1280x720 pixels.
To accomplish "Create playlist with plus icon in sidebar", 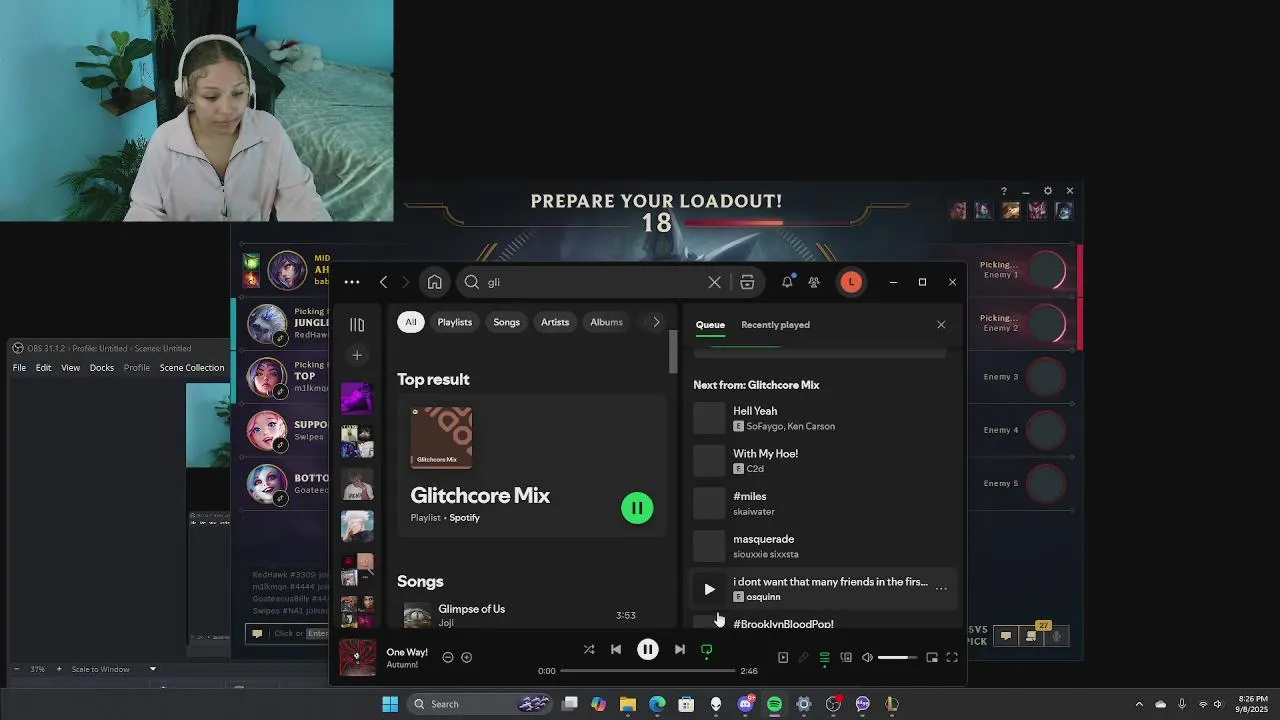I will (x=357, y=355).
